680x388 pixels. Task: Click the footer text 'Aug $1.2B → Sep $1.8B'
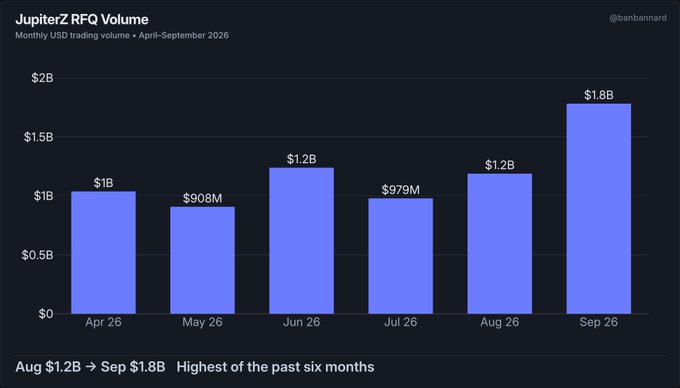coord(90,367)
